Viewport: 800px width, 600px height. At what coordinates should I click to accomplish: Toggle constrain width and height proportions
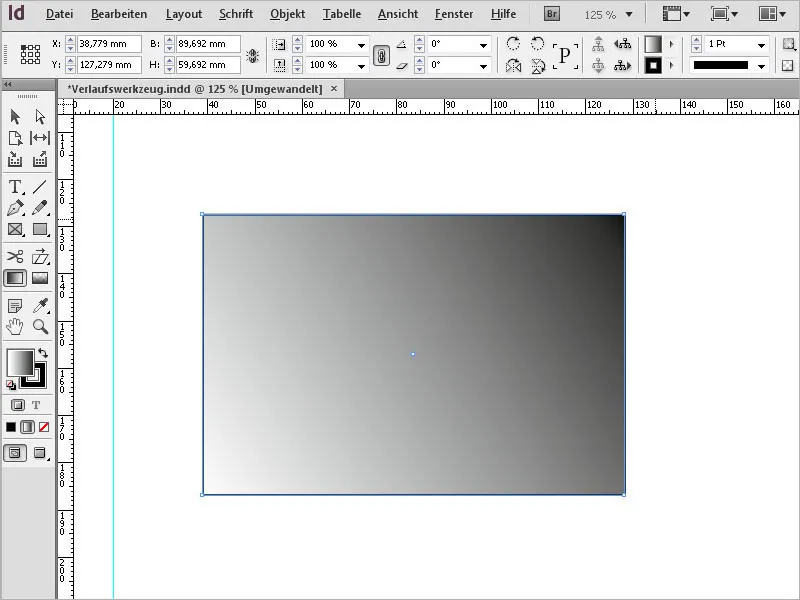(253, 55)
